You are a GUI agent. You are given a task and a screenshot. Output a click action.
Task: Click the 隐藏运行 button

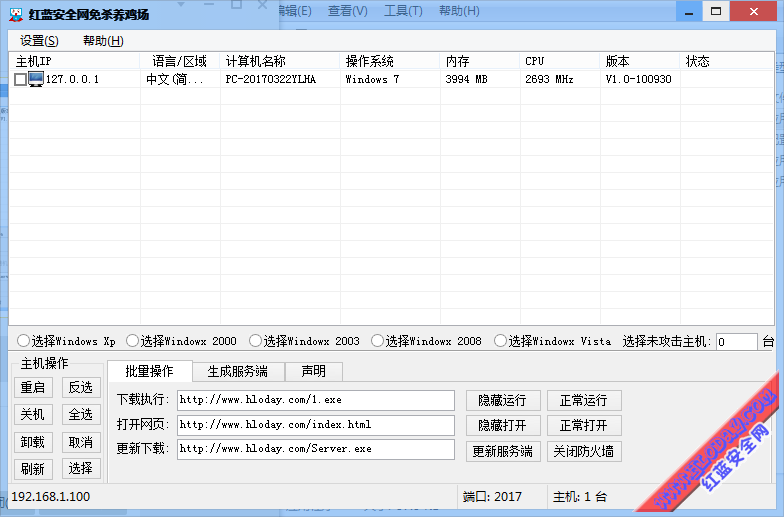tap(503, 400)
